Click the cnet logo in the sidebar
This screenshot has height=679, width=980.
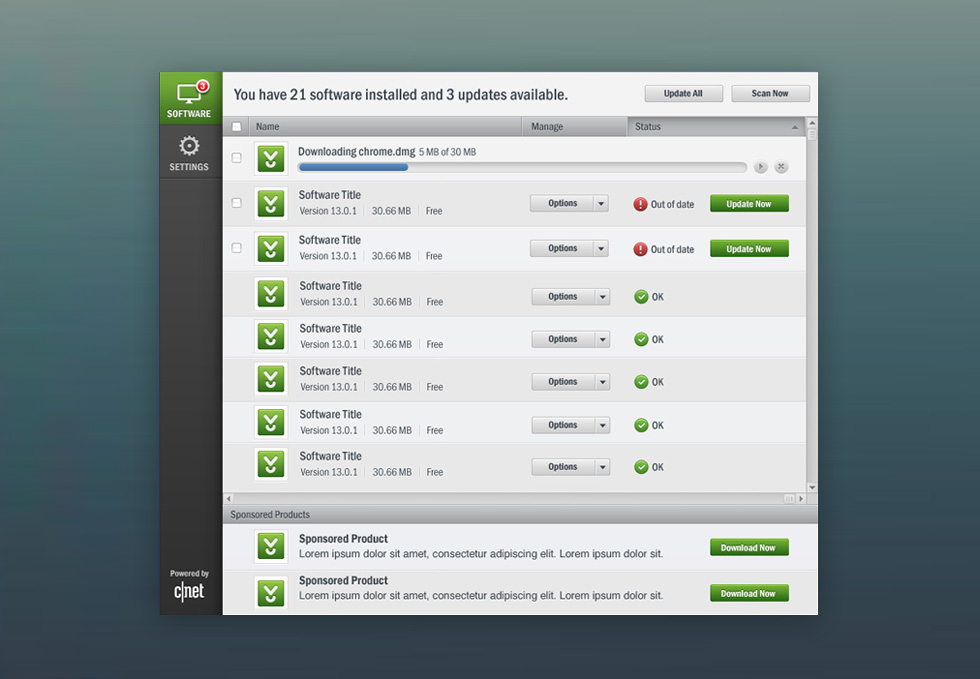[x=189, y=591]
